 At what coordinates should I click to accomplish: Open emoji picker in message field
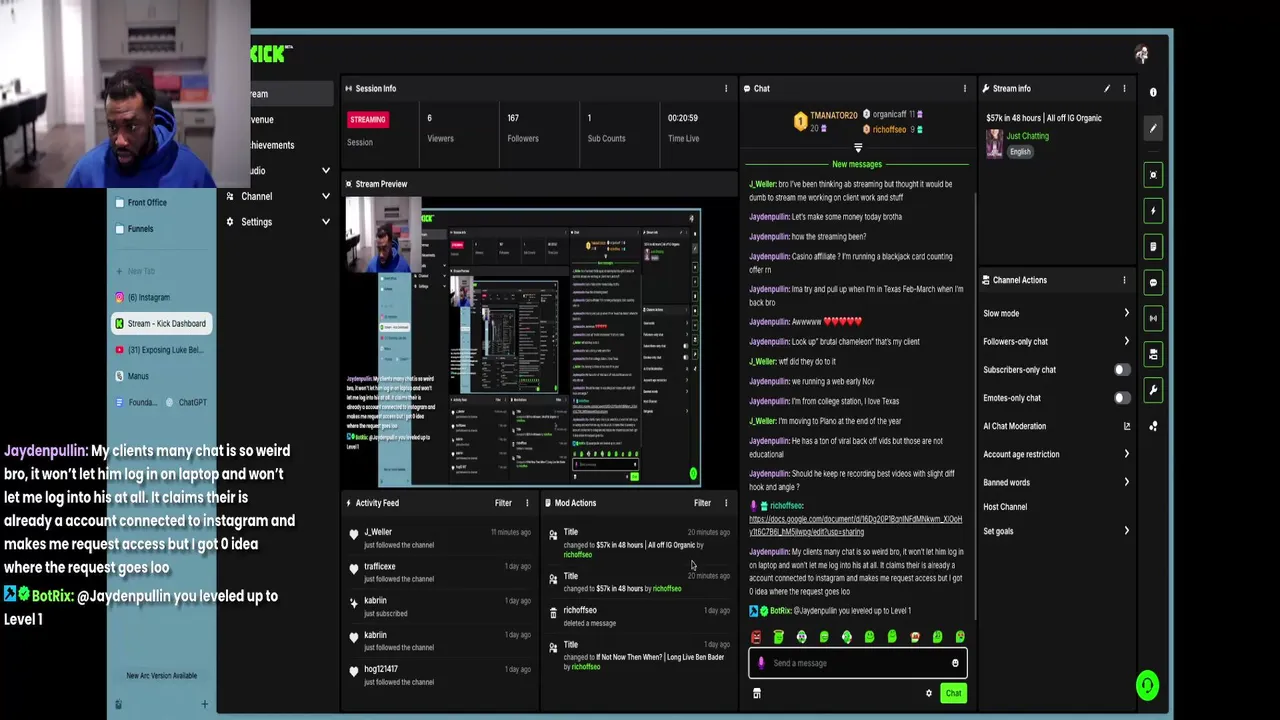coord(955,663)
